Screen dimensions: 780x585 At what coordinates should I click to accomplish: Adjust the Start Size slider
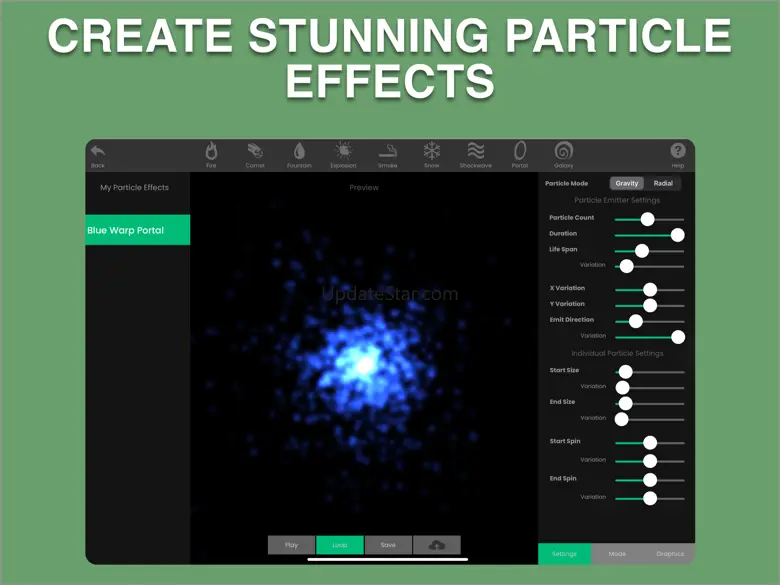tap(649, 372)
